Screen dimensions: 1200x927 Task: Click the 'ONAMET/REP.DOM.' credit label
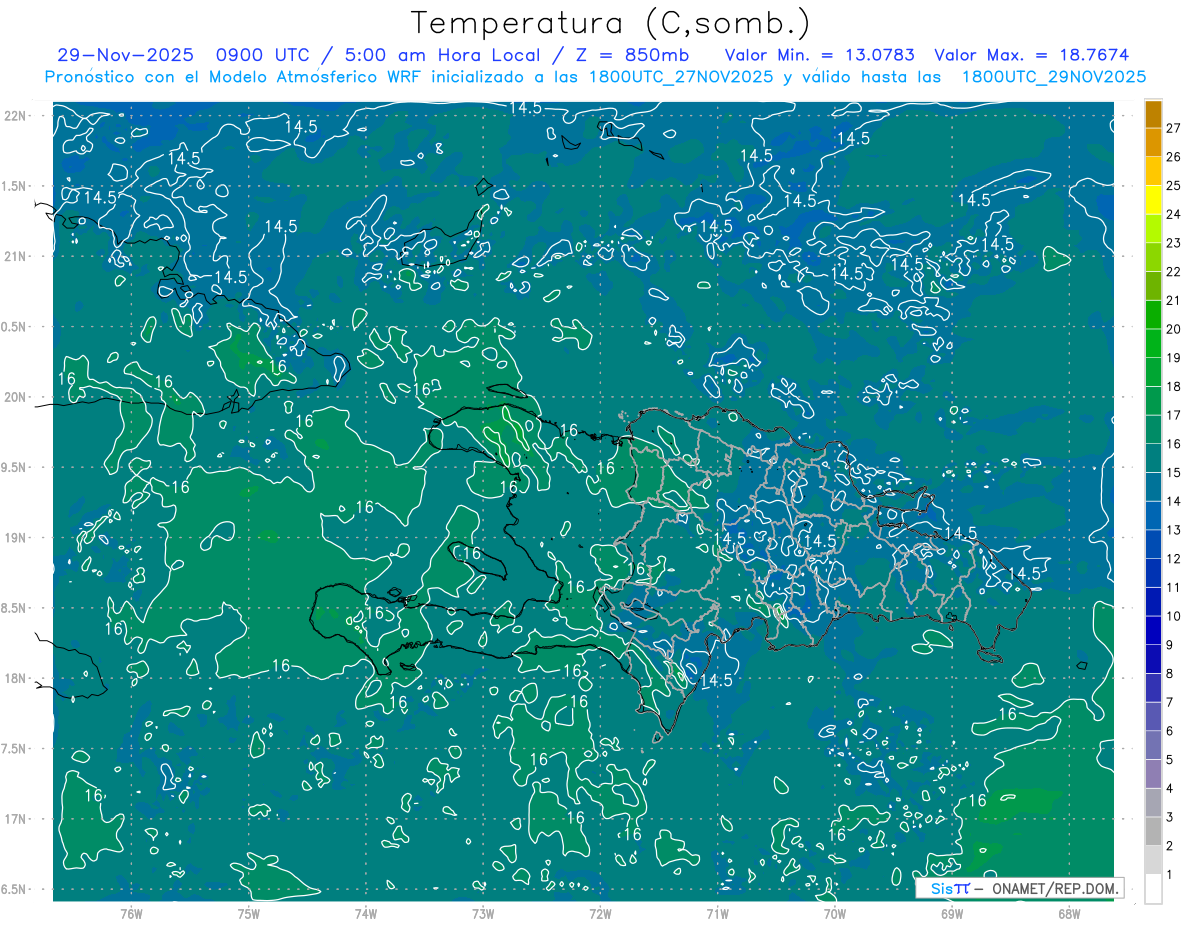point(1054,888)
